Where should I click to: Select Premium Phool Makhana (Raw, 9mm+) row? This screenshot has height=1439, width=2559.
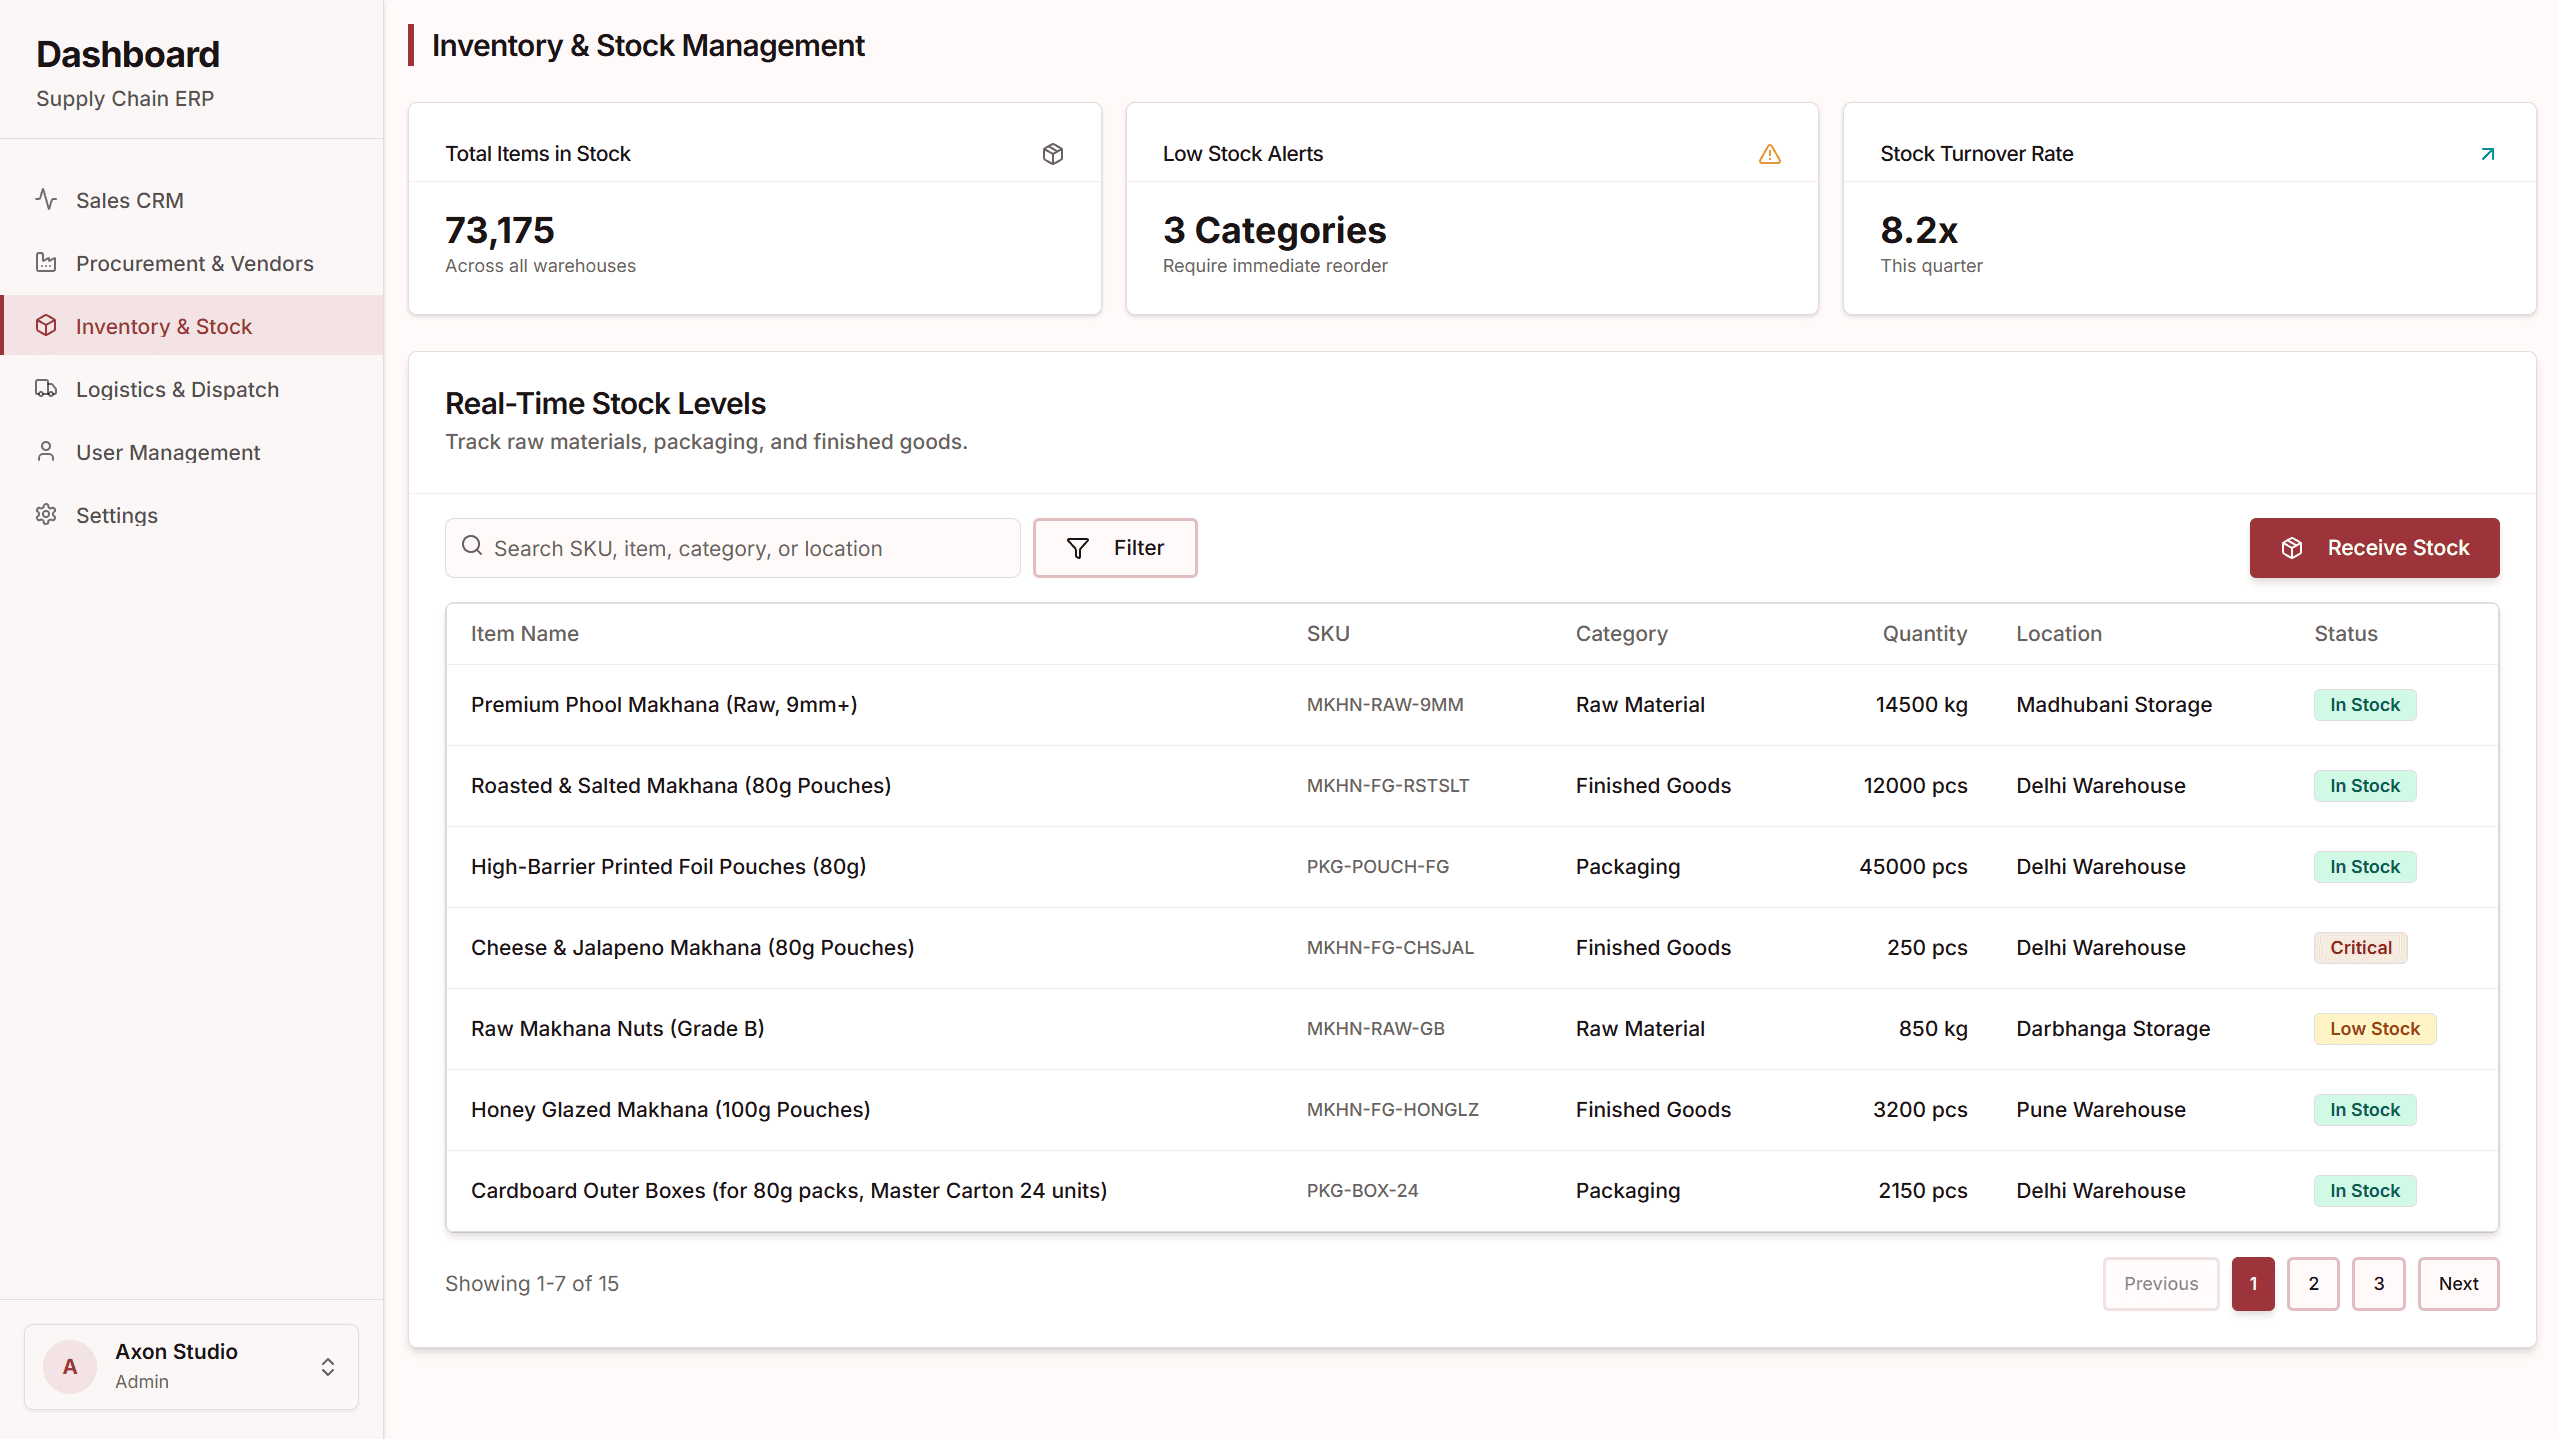click(1472, 705)
